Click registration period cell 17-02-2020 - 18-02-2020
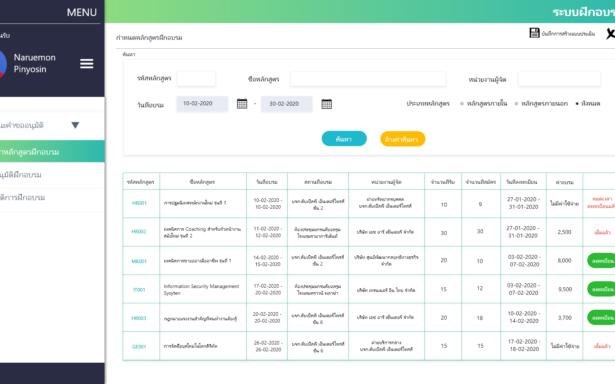This screenshot has width=615, height=384. tap(523, 345)
